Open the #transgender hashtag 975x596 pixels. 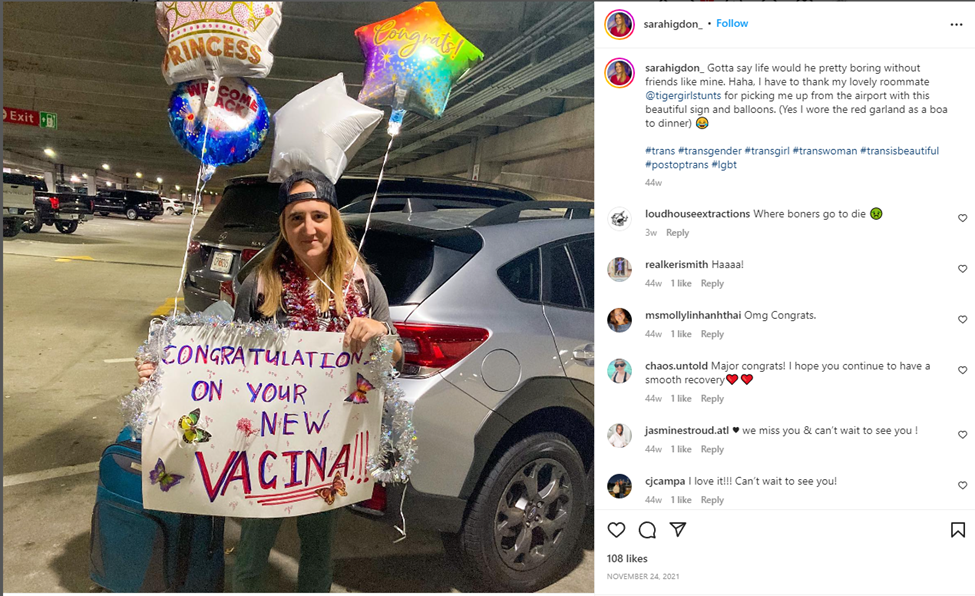[709, 151]
